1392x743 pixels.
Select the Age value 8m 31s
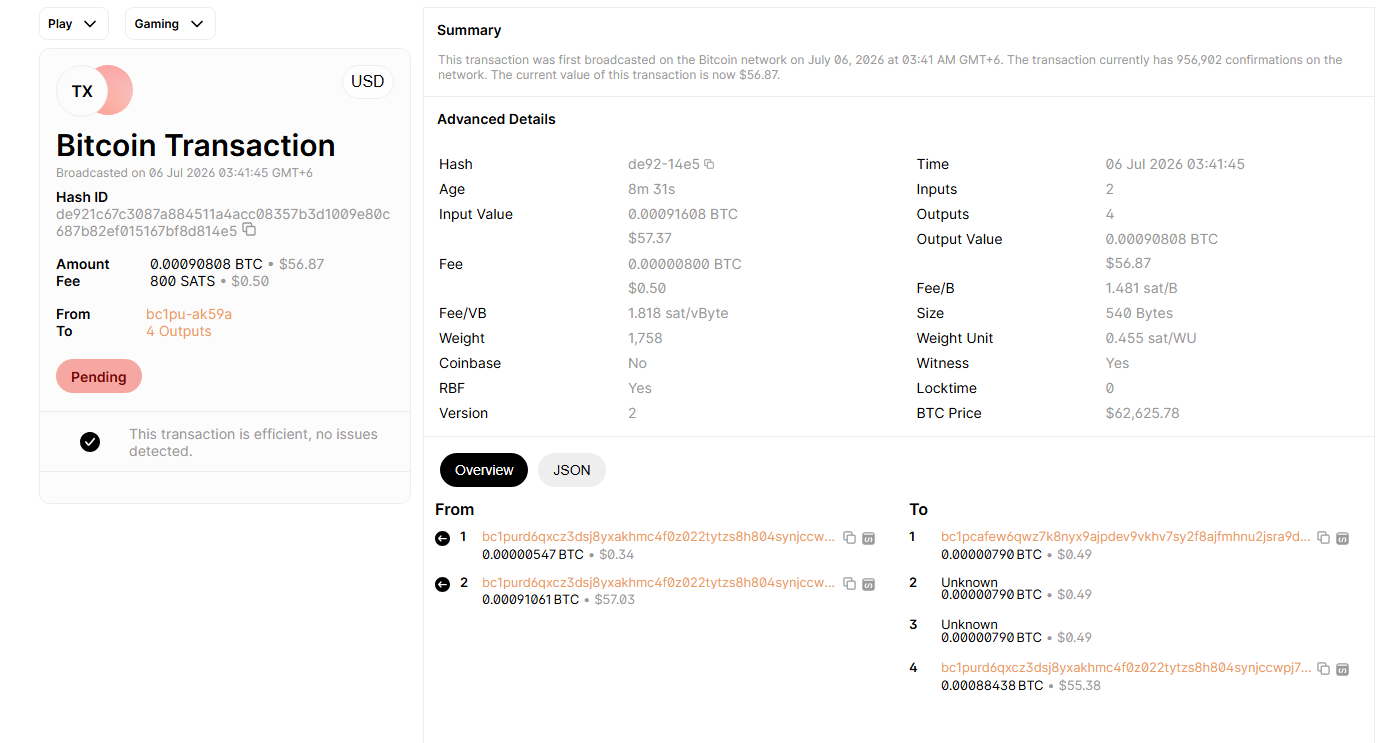(651, 189)
